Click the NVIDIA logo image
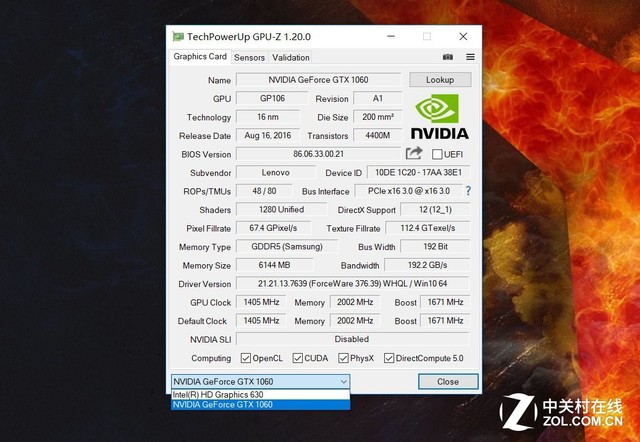Screen dimensions: 640x442 pyautogui.click(x=439, y=117)
